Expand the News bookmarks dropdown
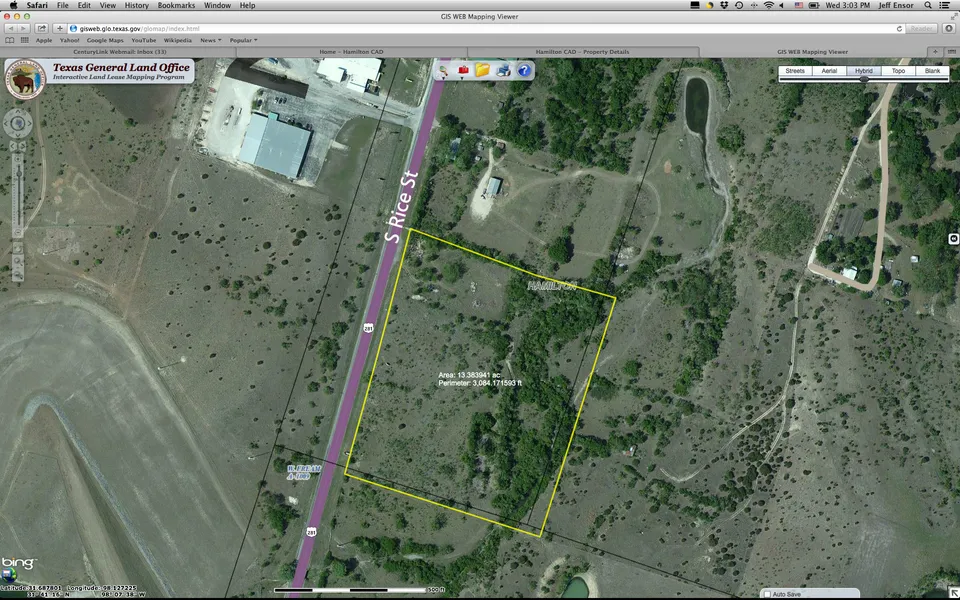This screenshot has height=600, width=960. click(210, 40)
